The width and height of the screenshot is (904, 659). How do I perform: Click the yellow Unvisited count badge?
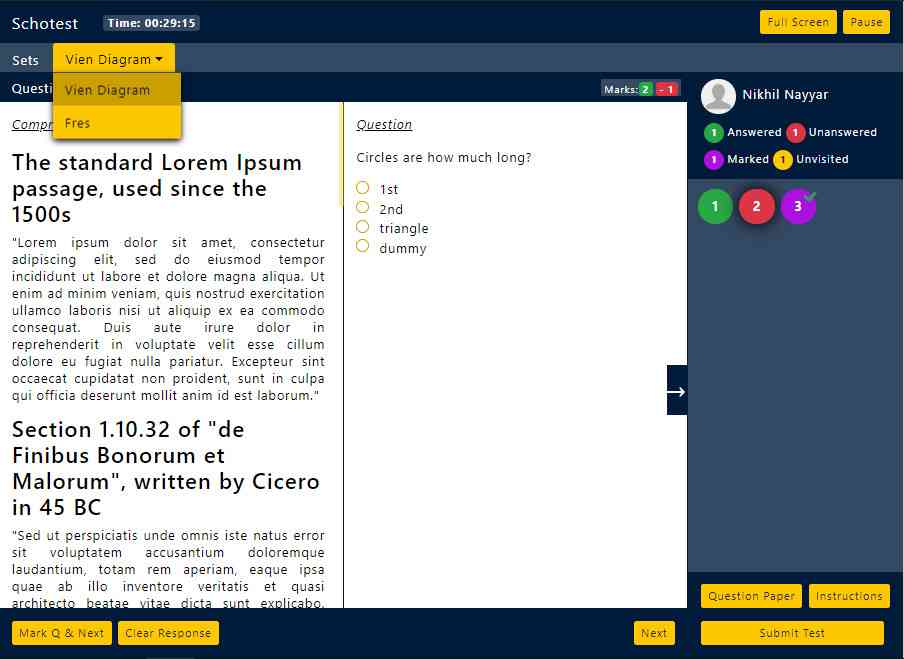[782, 160]
